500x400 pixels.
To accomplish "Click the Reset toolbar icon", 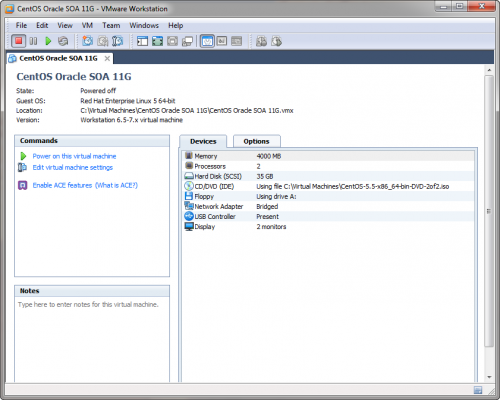I will (63, 41).
